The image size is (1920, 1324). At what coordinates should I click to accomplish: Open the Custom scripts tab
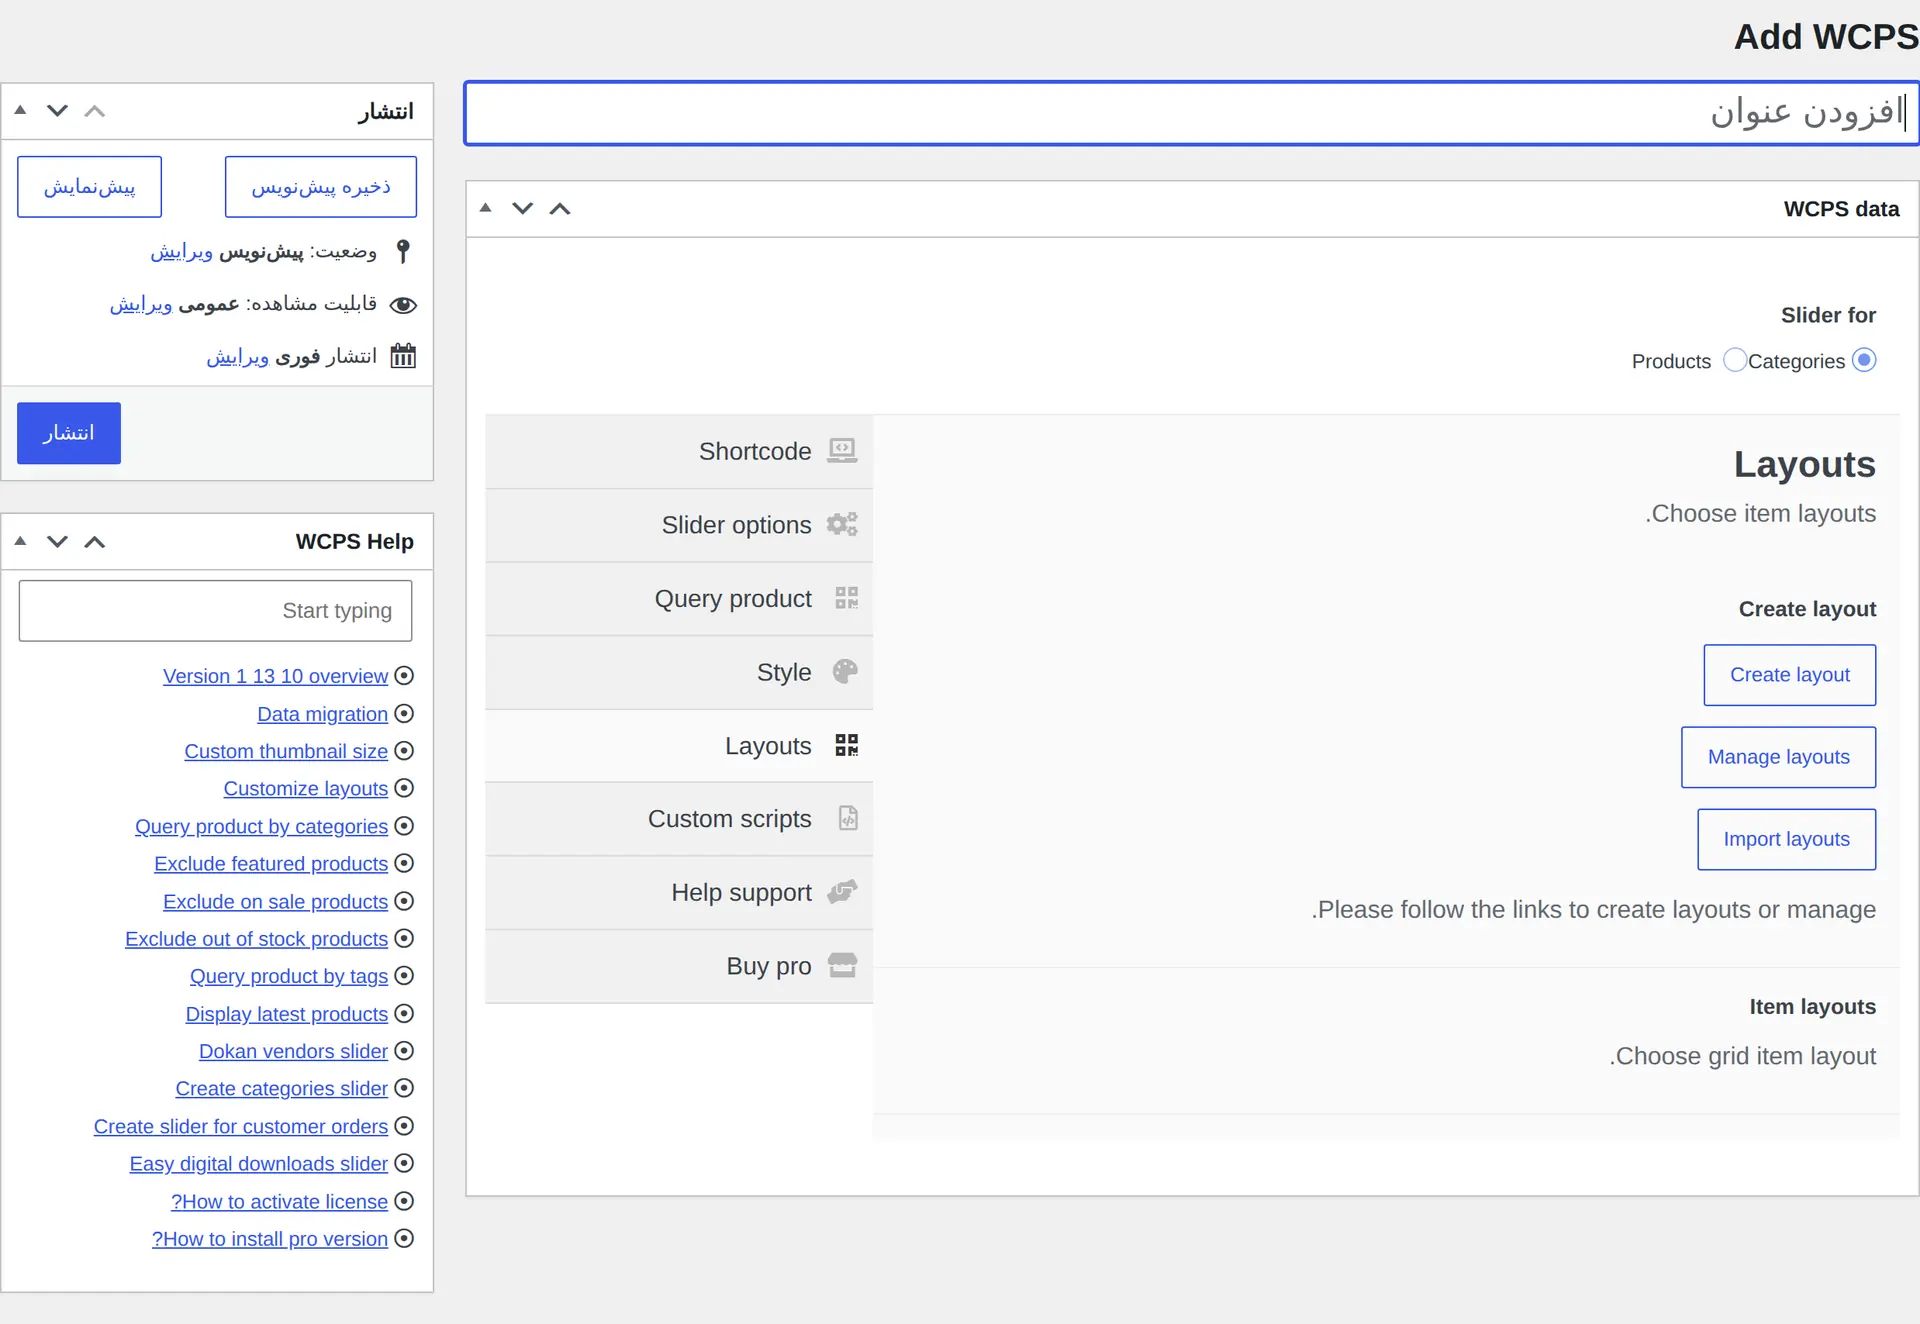pos(679,819)
